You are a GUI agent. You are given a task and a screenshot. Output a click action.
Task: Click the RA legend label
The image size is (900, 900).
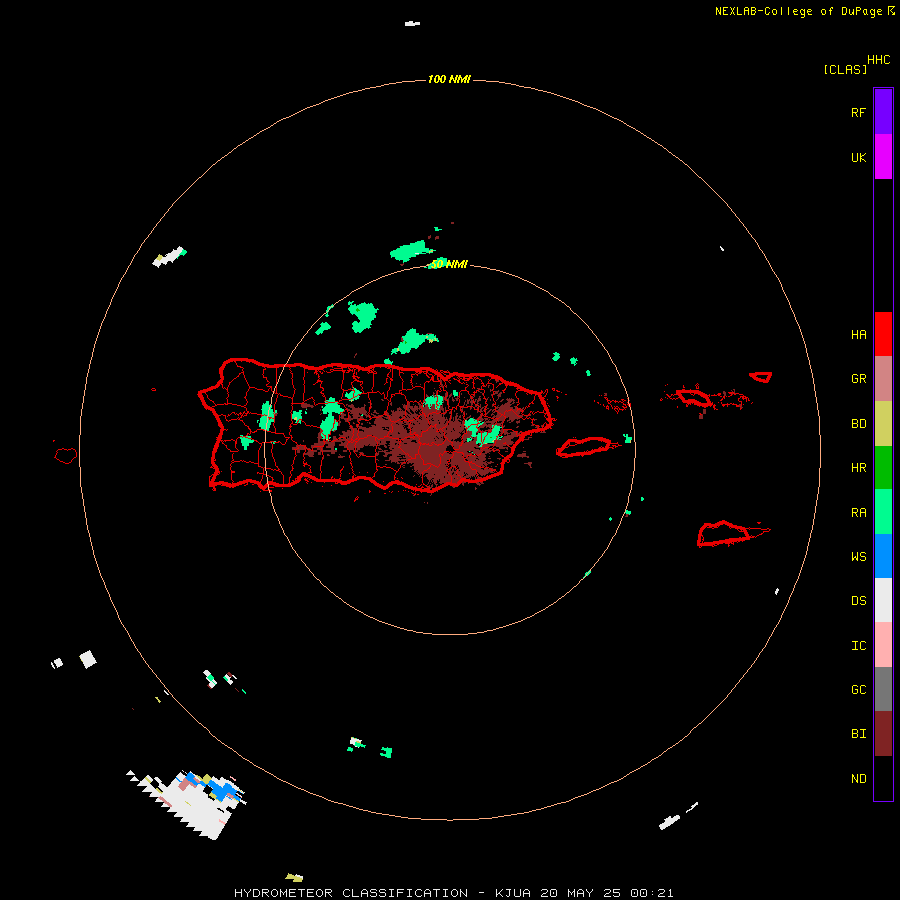pyautogui.click(x=858, y=513)
